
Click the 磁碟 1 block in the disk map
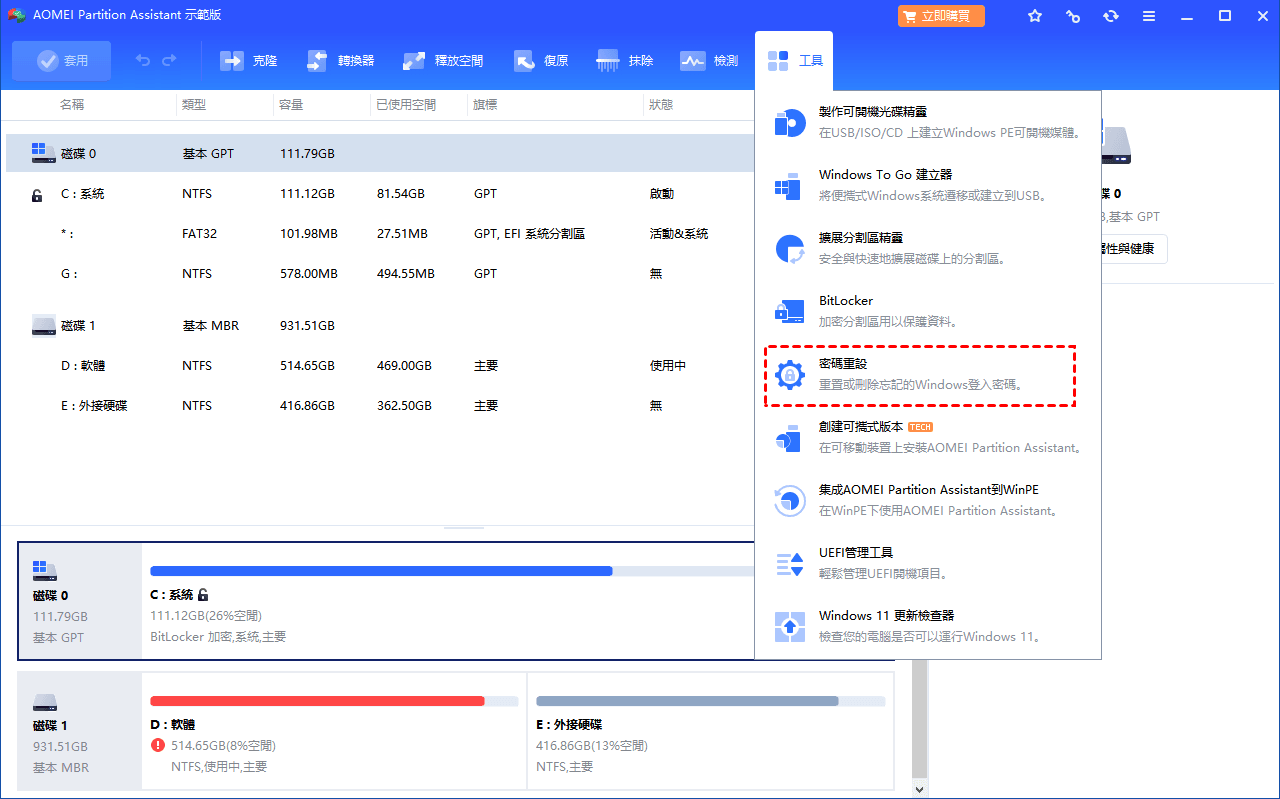(80, 731)
